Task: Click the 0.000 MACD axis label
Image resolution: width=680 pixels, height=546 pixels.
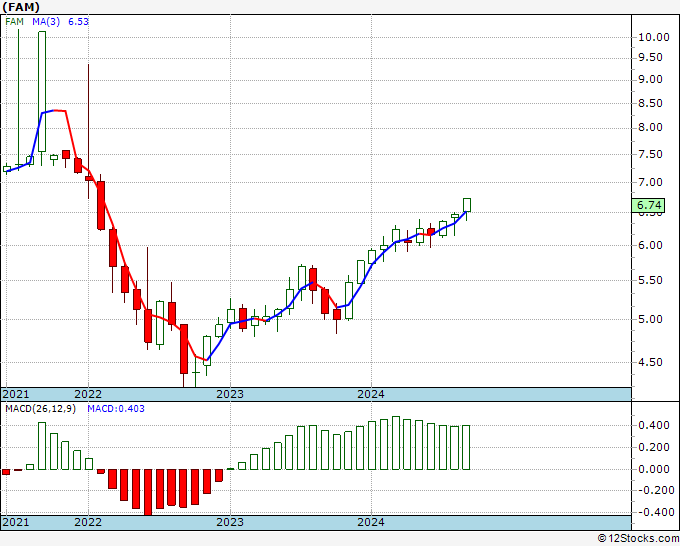Action: [654, 469]
